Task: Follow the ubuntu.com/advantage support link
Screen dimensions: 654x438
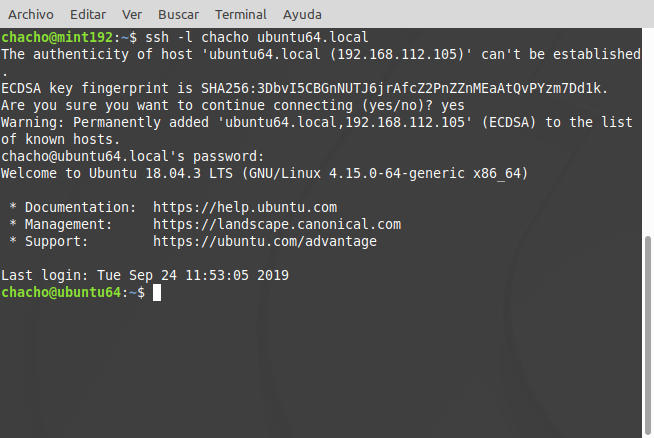Action: 265,241
